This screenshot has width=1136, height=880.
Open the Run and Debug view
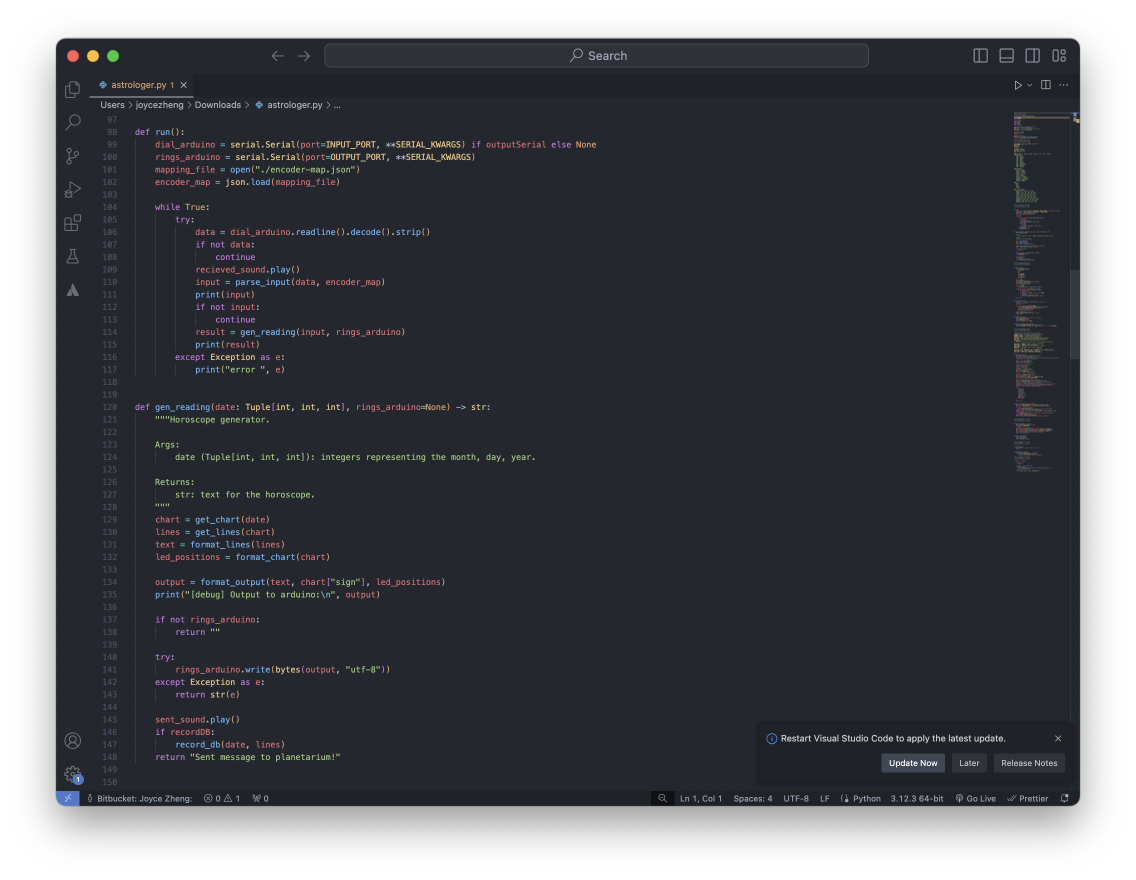(73, 189)
